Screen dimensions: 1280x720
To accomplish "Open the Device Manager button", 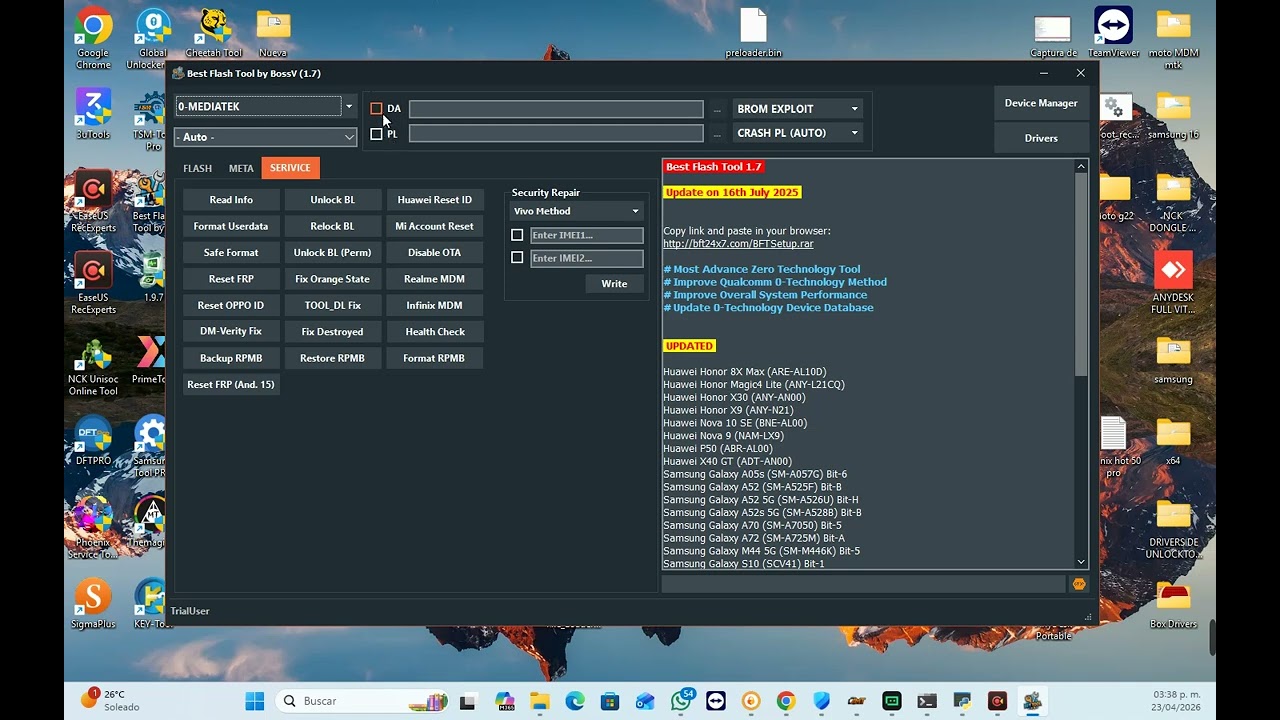I will pyautogui.click(x=1041, y=103).
